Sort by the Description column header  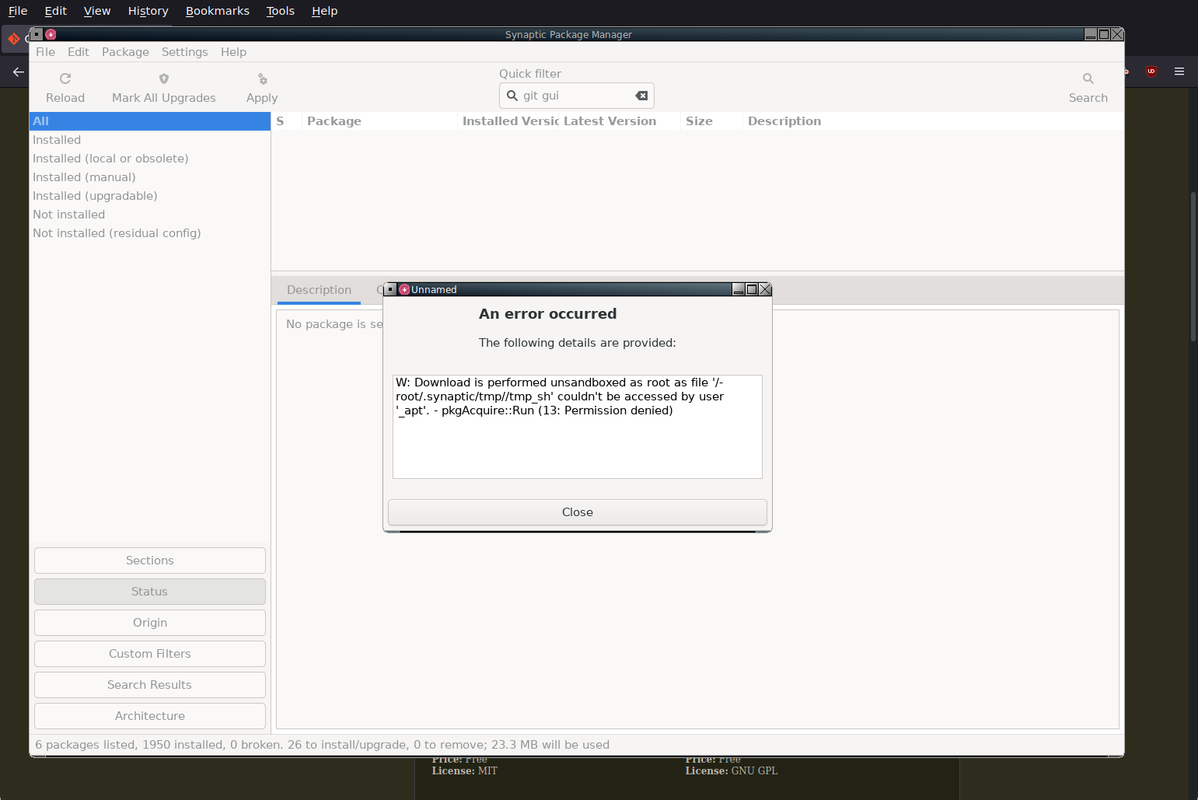(933, 121)
